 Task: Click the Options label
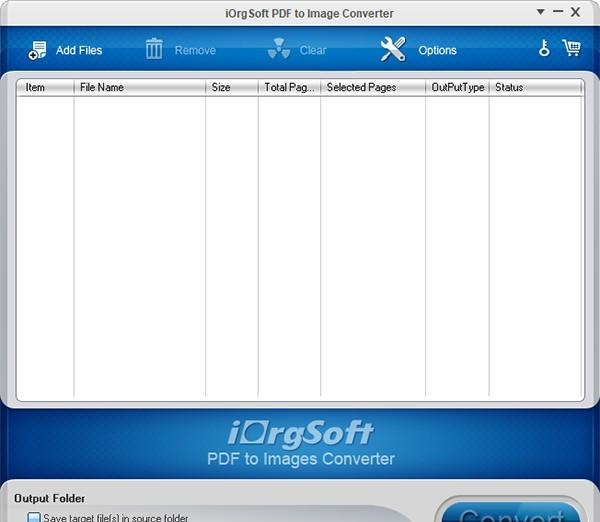tap(437, 51)
